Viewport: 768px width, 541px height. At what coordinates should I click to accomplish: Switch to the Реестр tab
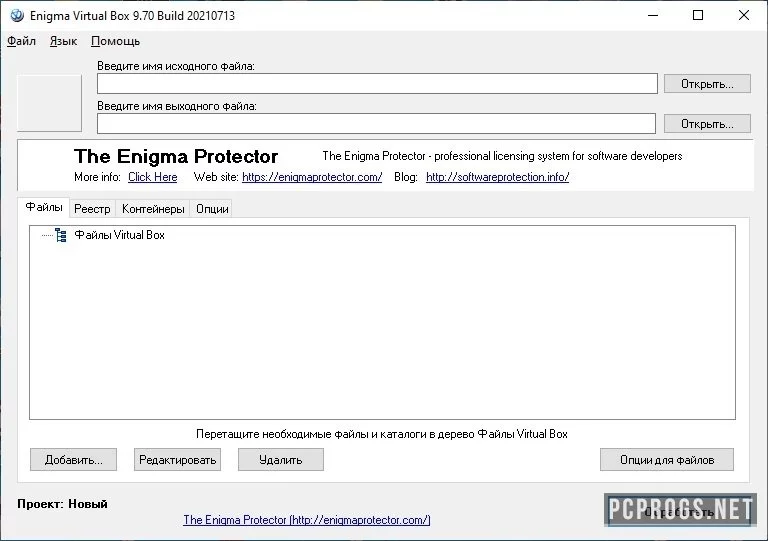point(92,209)
